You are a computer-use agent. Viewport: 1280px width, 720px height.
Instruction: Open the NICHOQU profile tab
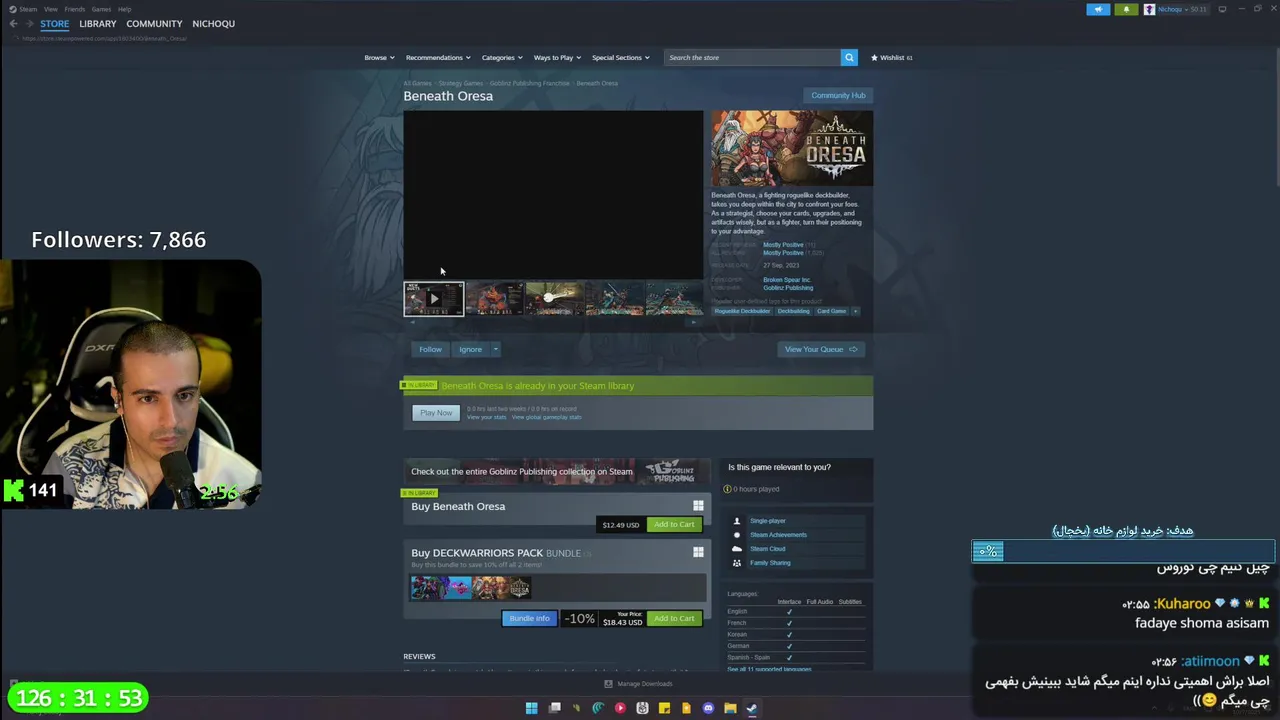(x=213, y=23)
